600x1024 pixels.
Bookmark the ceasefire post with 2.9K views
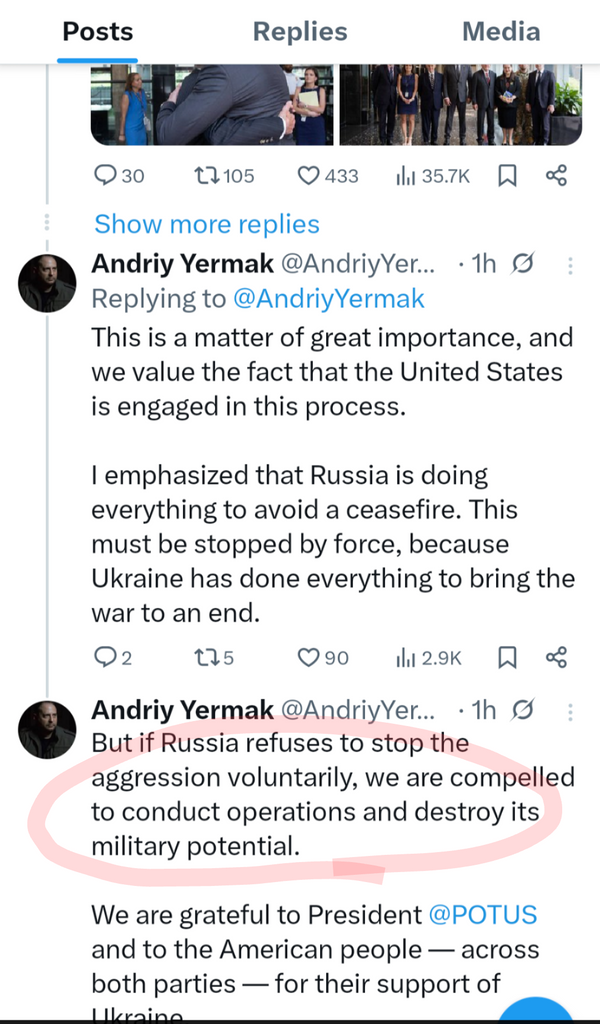[508, 657]
